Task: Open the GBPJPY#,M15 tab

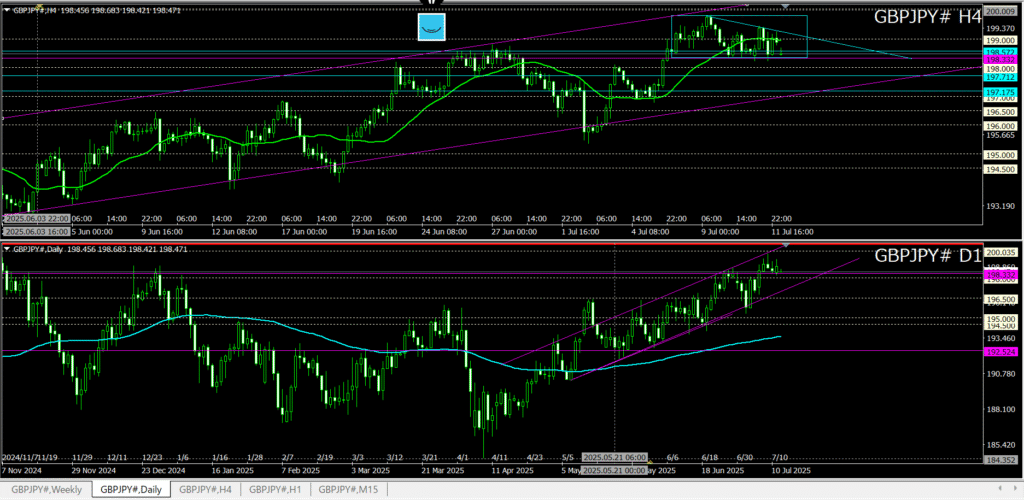Action: 348,490
